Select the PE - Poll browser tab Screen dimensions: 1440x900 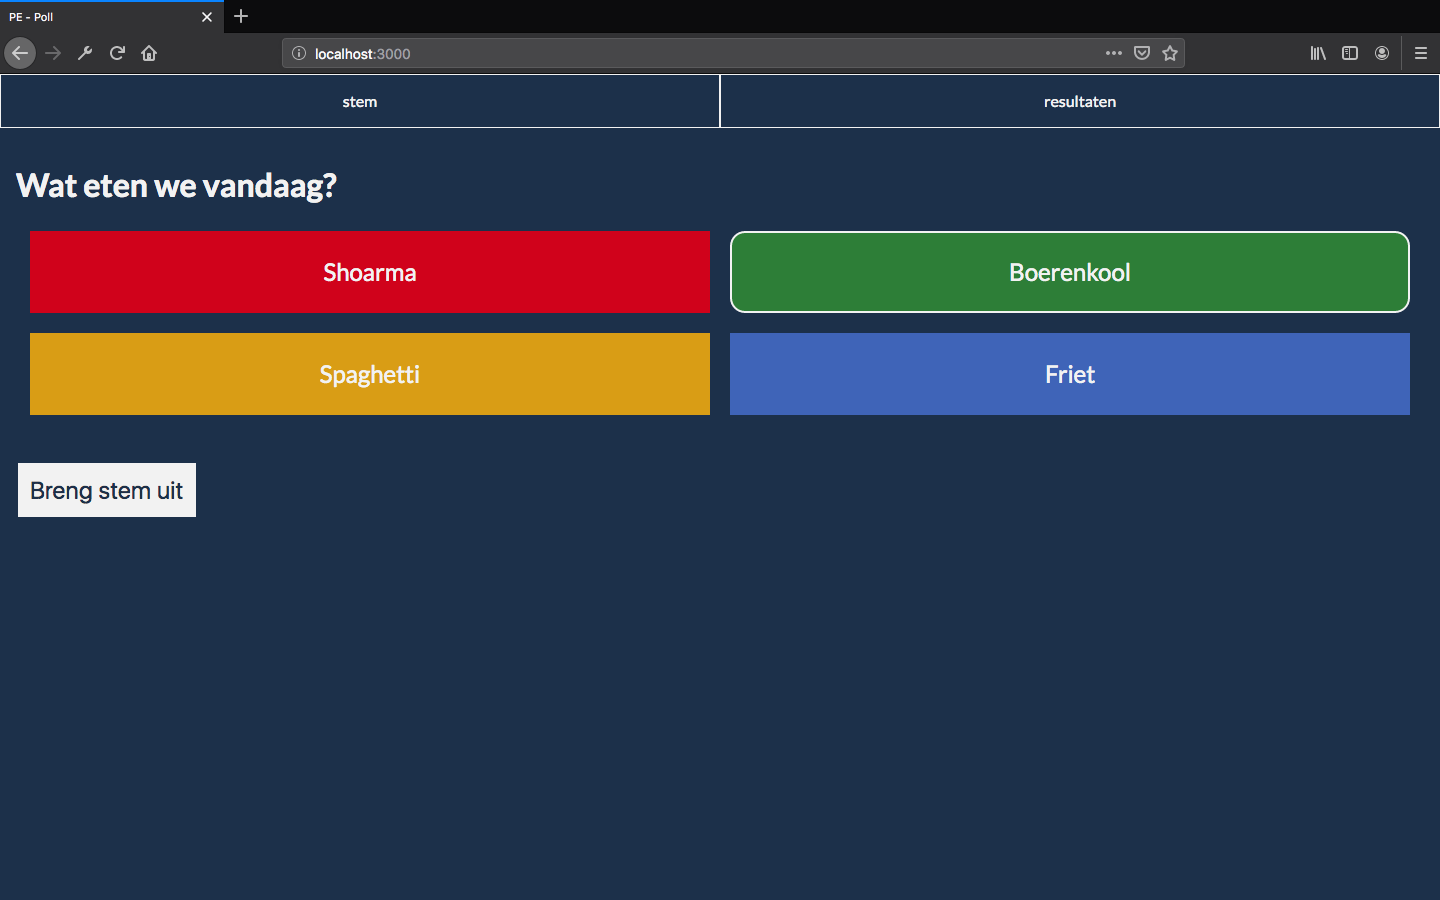tap(112, 17)
